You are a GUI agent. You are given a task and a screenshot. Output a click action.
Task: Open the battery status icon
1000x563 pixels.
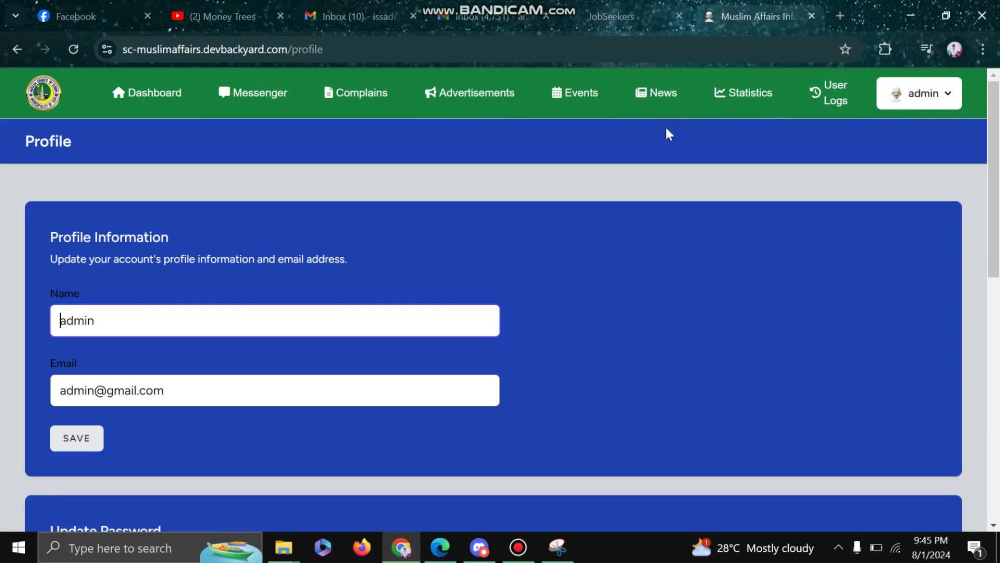(x=876, y=548)
